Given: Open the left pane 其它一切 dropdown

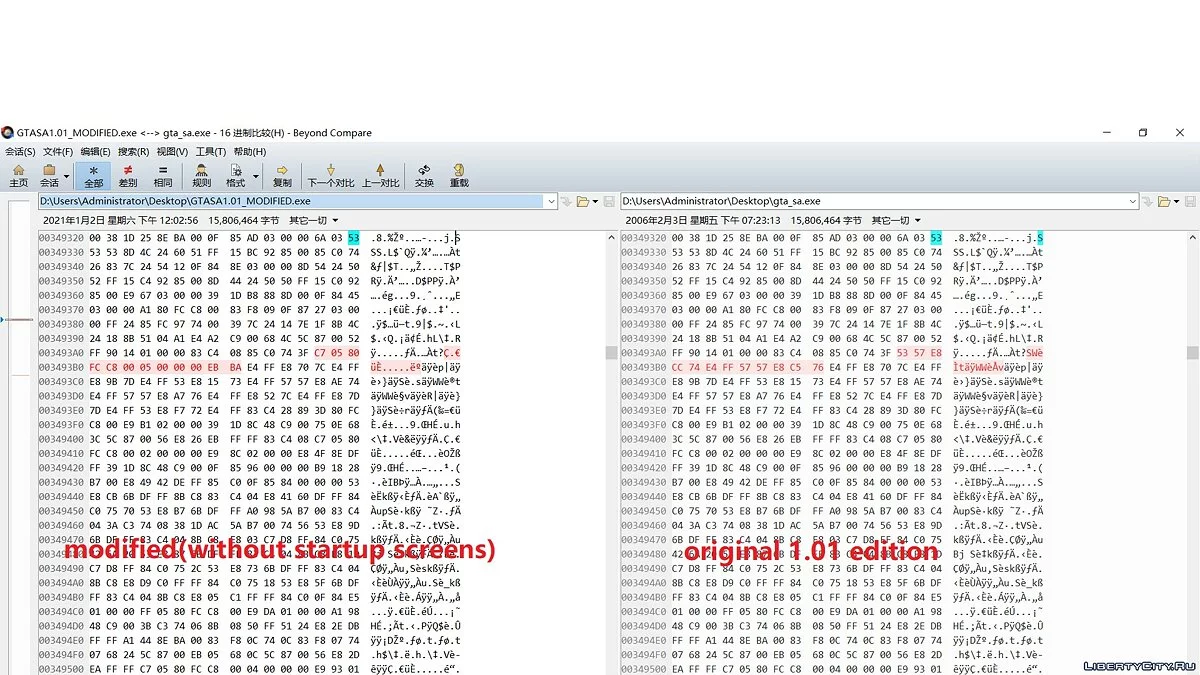Looking at the screenshot, I should 314,220.
